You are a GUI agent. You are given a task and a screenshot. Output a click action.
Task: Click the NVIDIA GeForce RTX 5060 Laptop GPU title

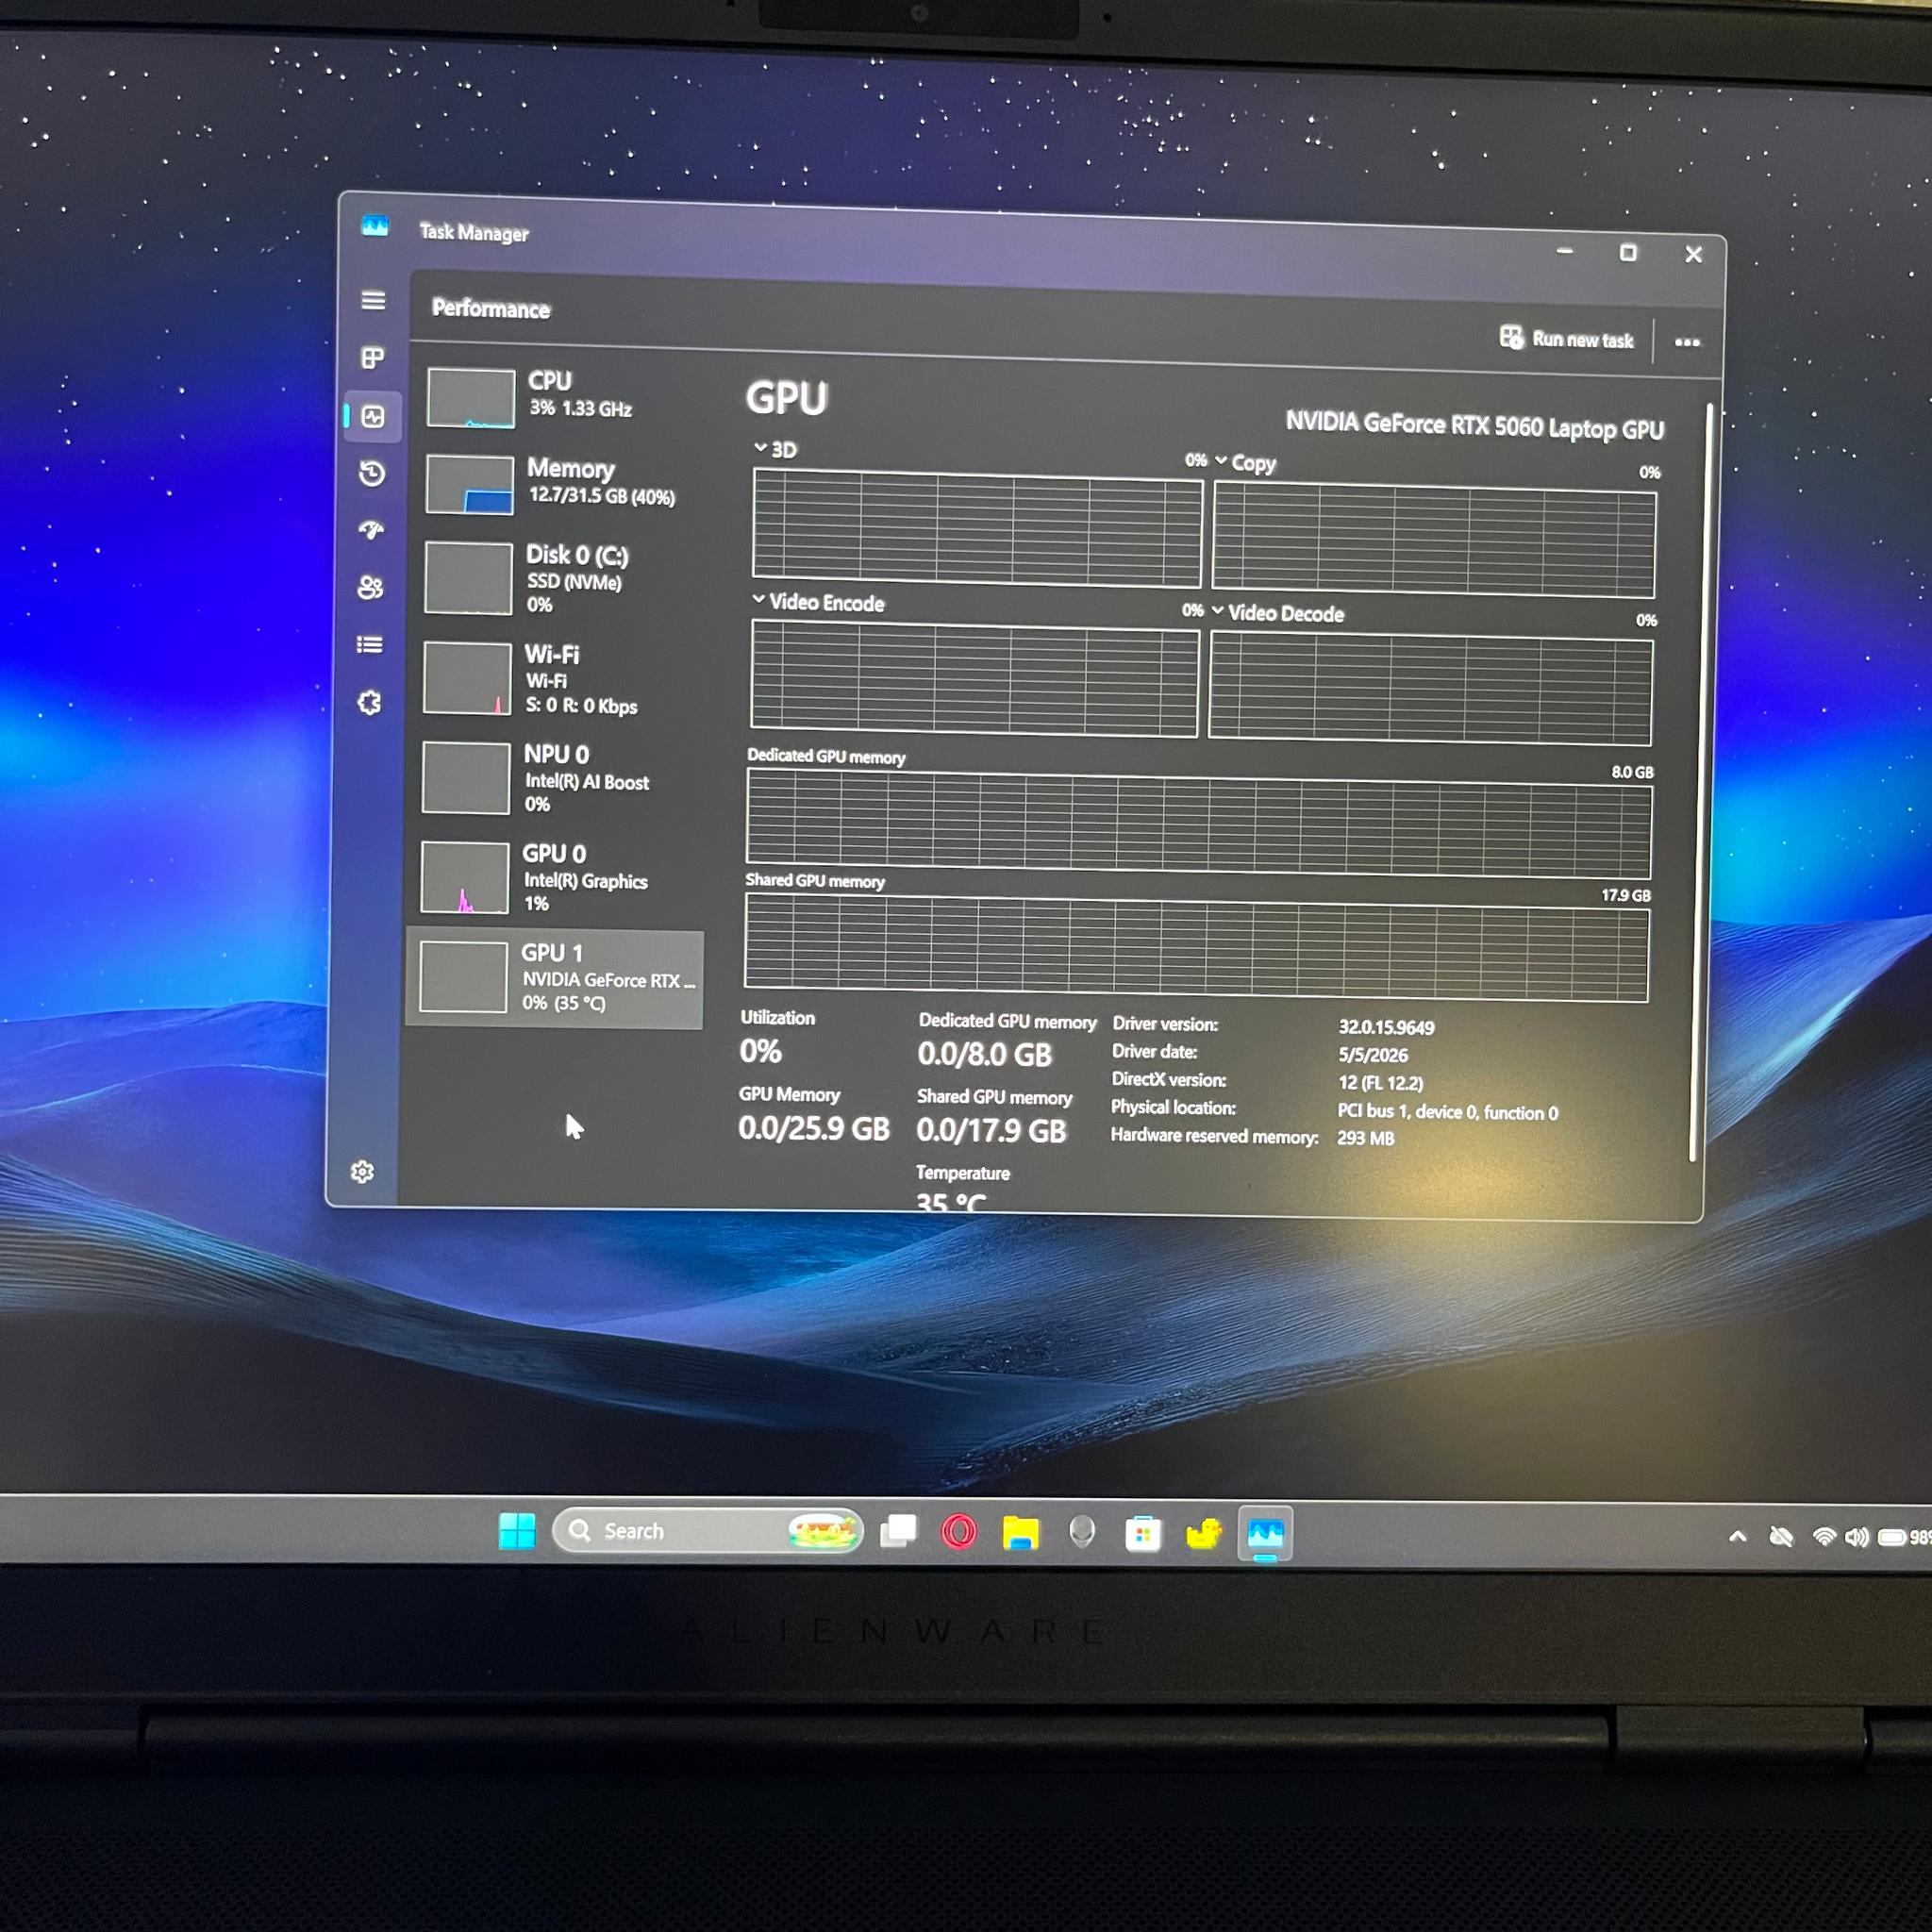(x=1474, y=425)
